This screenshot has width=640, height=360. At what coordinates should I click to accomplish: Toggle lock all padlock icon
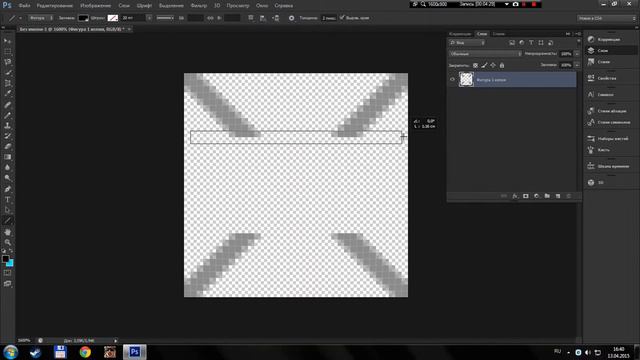(x=502, y=65)
